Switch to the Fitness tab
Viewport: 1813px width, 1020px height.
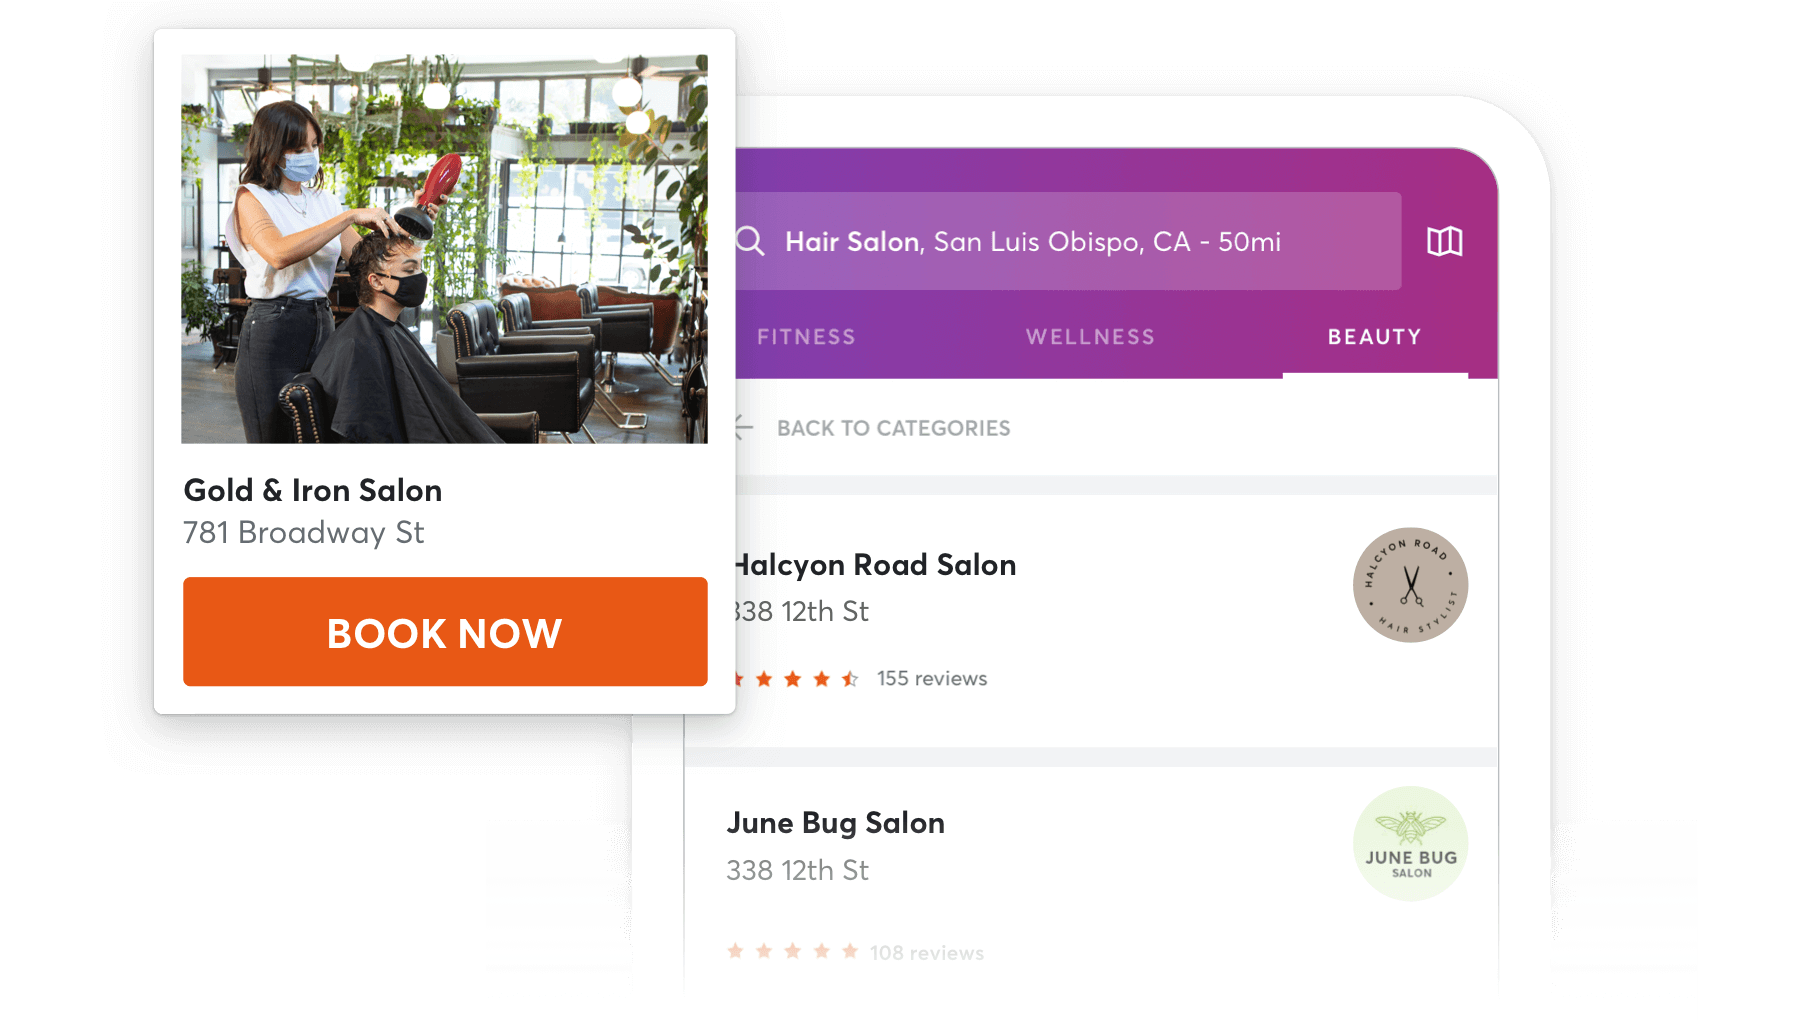tap(806, 337)
